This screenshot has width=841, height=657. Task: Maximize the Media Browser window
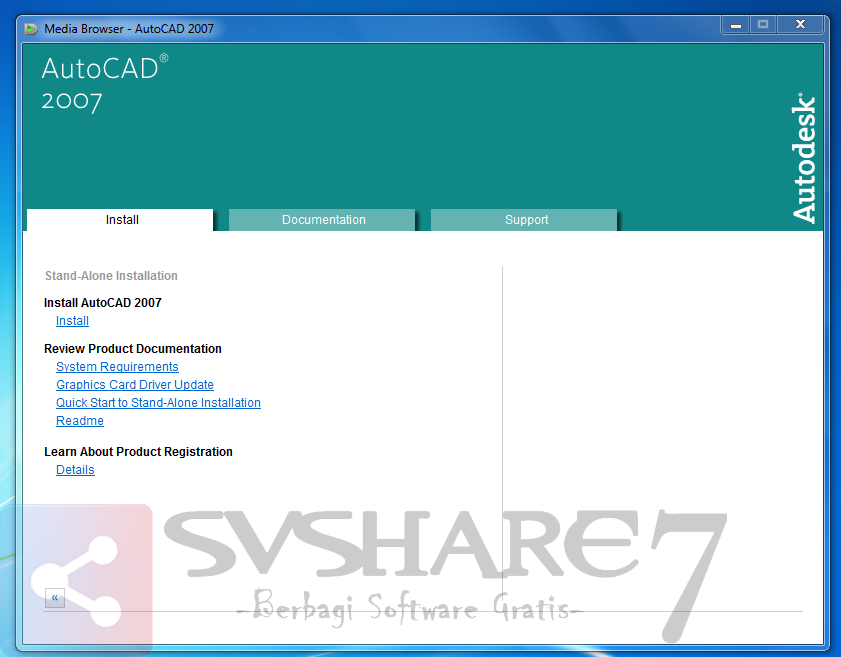[763, 25]
